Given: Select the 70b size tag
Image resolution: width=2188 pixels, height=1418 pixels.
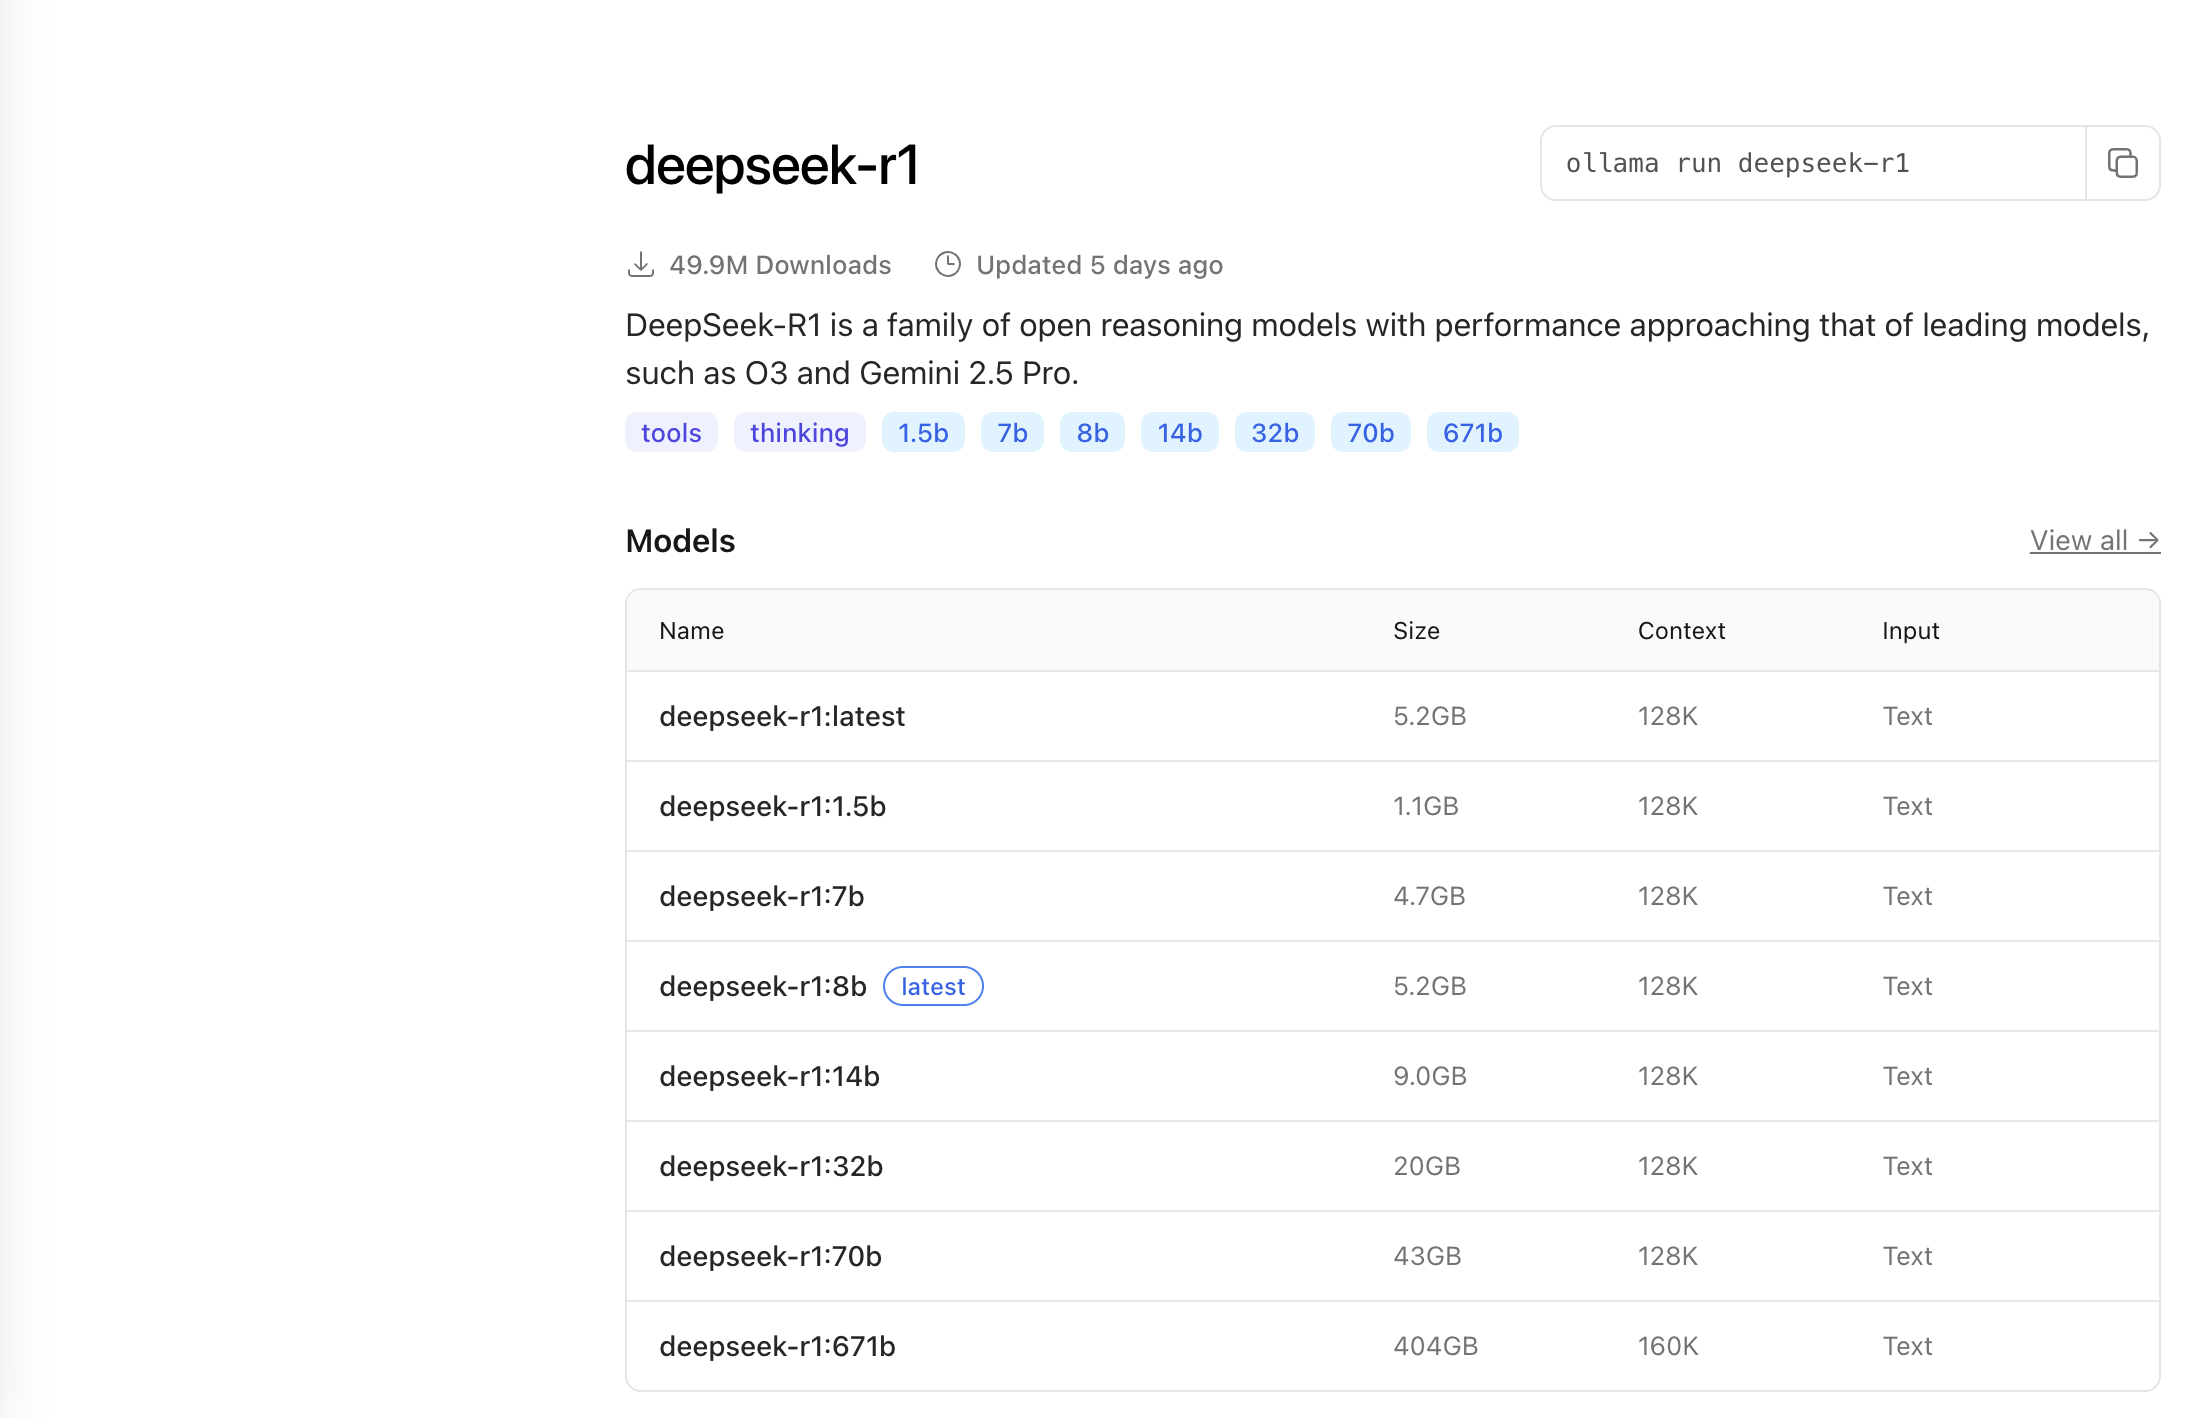Looking at the screenshot, I should pyautogui.click(x=1370, y=432).
